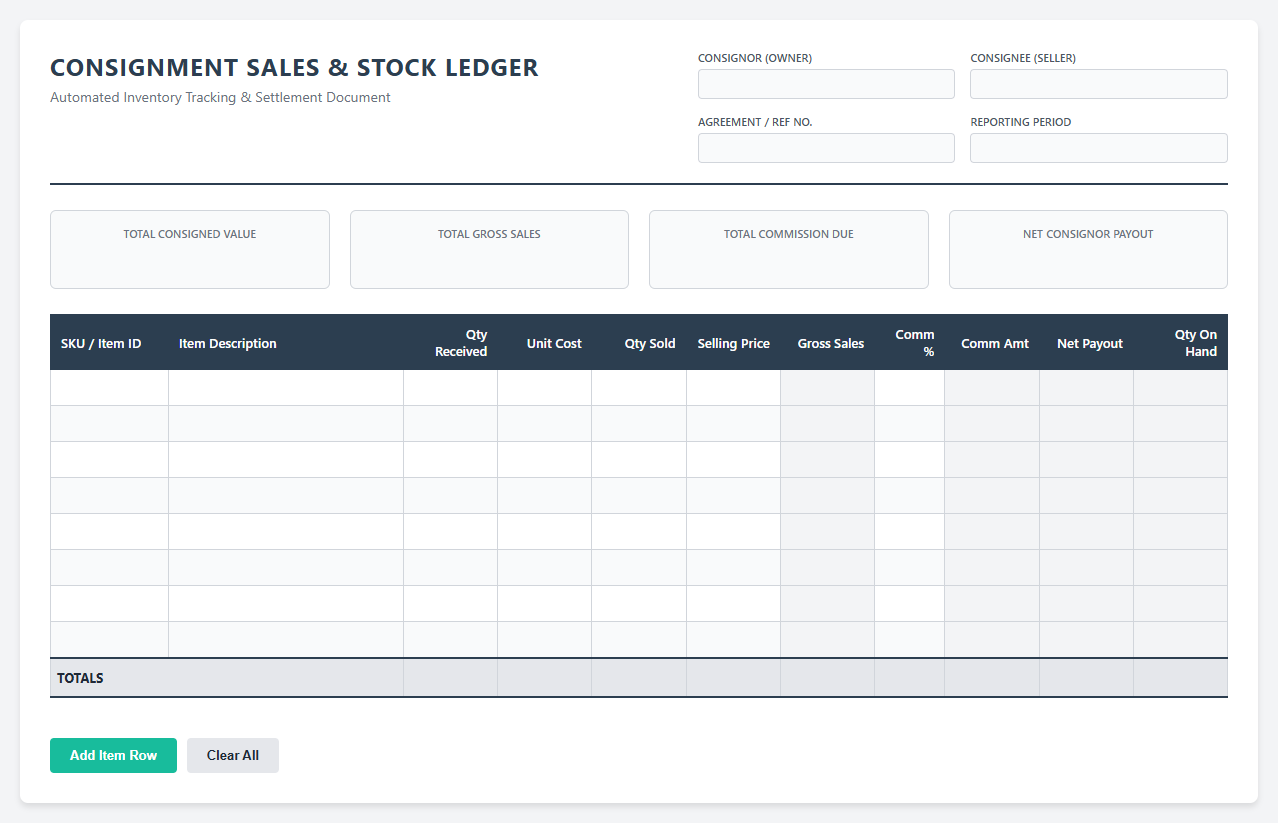Screen dimensions: 1278x823
Task: Click the TOTALS row label
Action: (80, 678)
